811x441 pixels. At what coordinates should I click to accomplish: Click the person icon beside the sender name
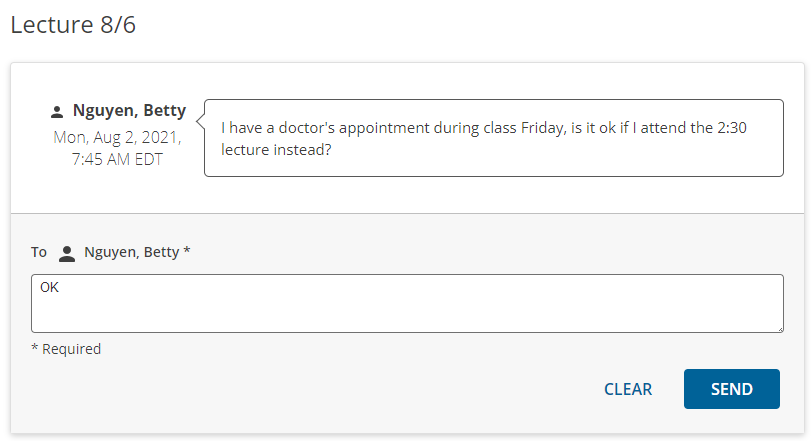(57, 111)
